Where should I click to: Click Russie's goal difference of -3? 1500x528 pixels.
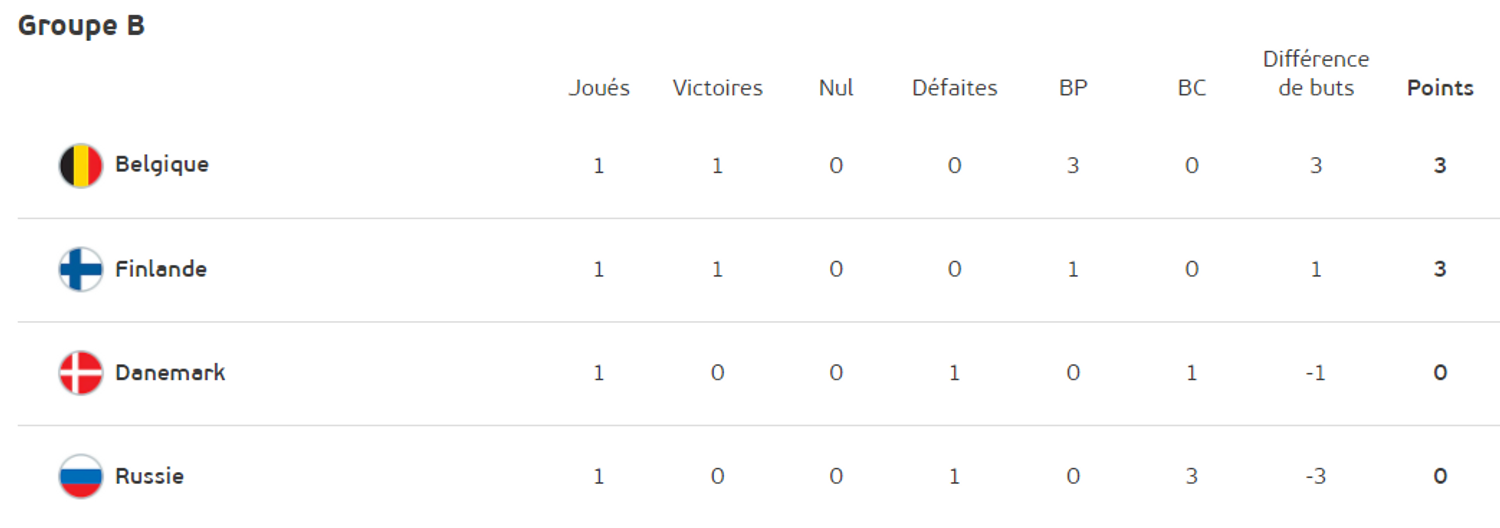pyautogui.click(x=1316, y=477)
